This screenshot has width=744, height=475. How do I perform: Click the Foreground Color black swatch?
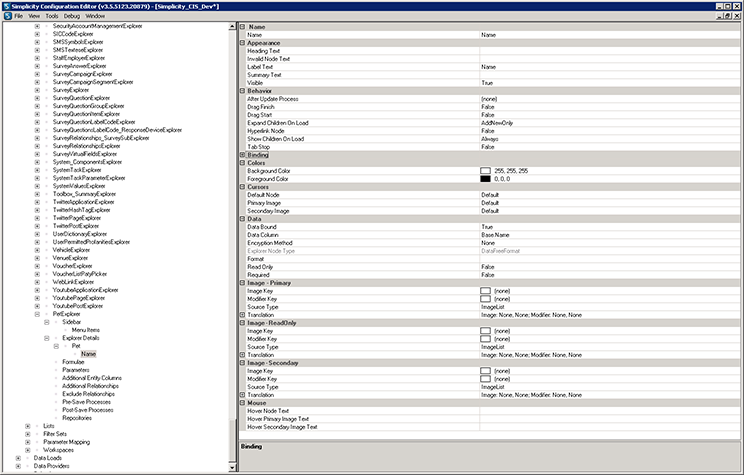coord(485,179)
